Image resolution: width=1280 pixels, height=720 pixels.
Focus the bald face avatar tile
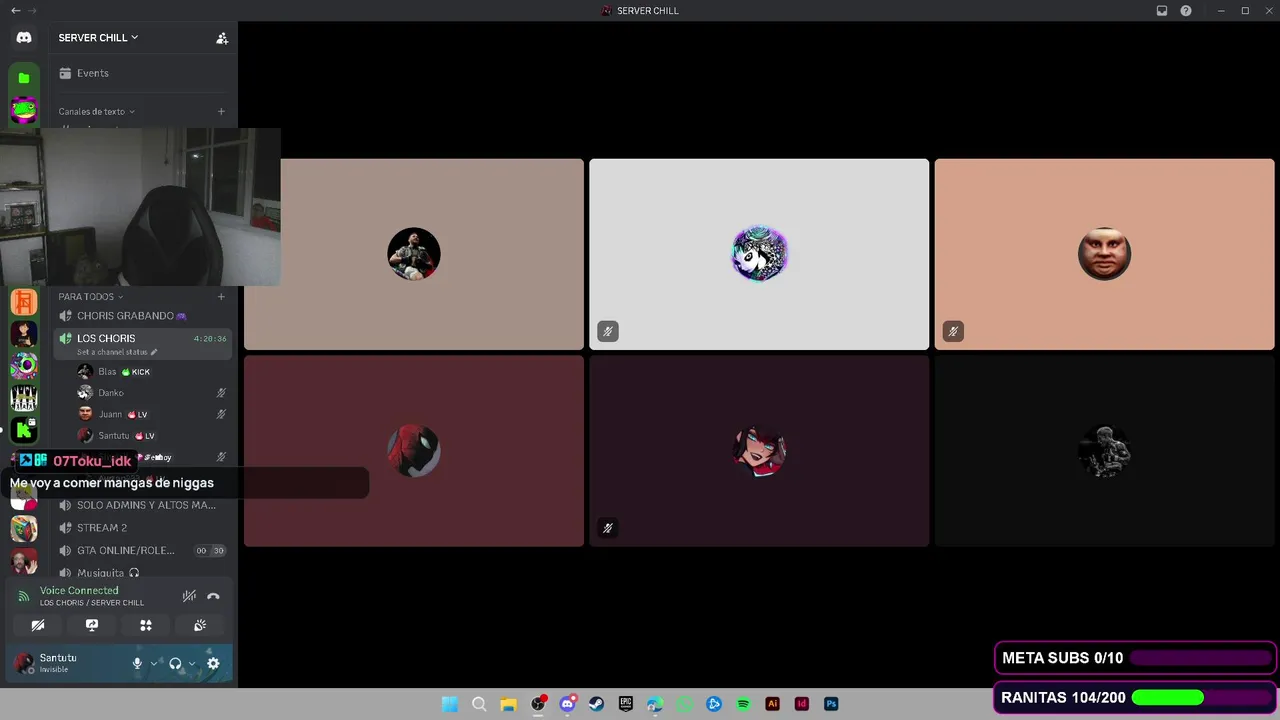click(1105, 254)
